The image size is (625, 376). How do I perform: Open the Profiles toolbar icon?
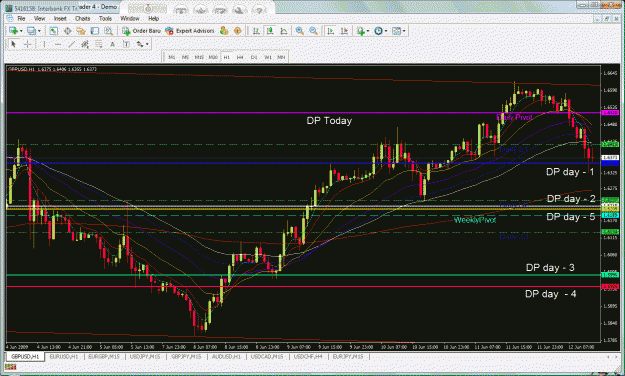point(31,31)
